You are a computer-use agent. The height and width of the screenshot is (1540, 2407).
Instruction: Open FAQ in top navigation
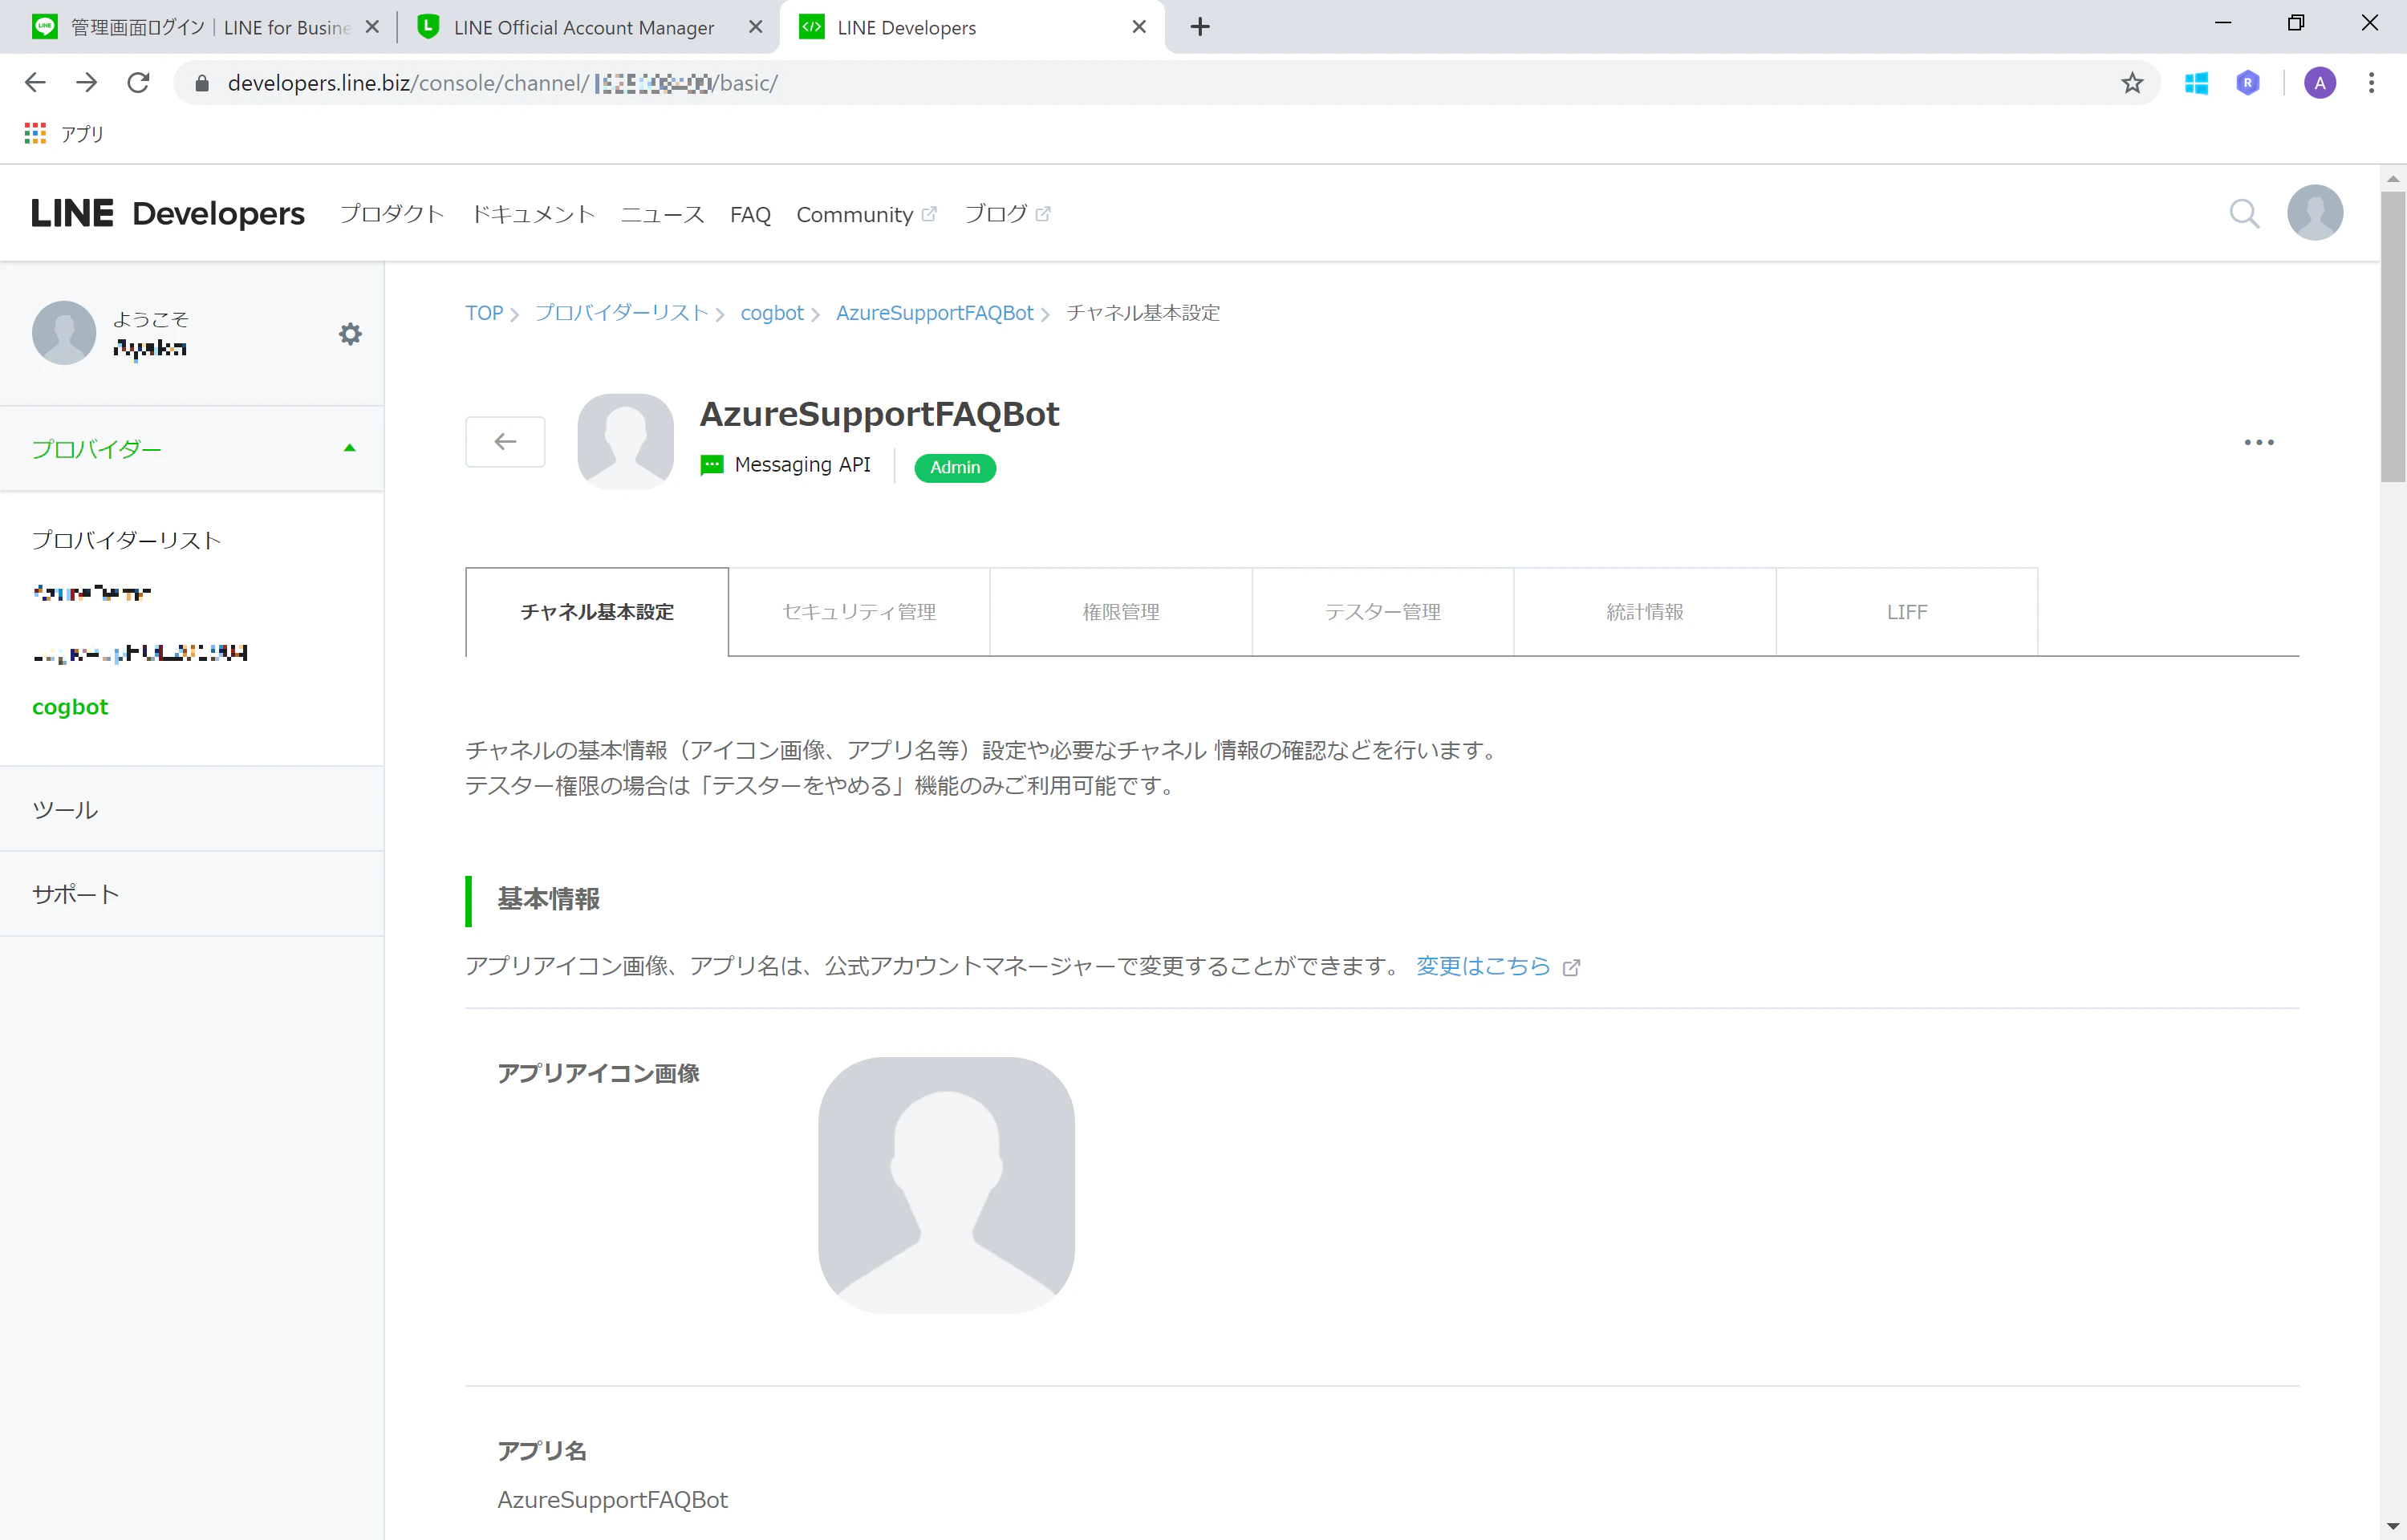(750, 214)
